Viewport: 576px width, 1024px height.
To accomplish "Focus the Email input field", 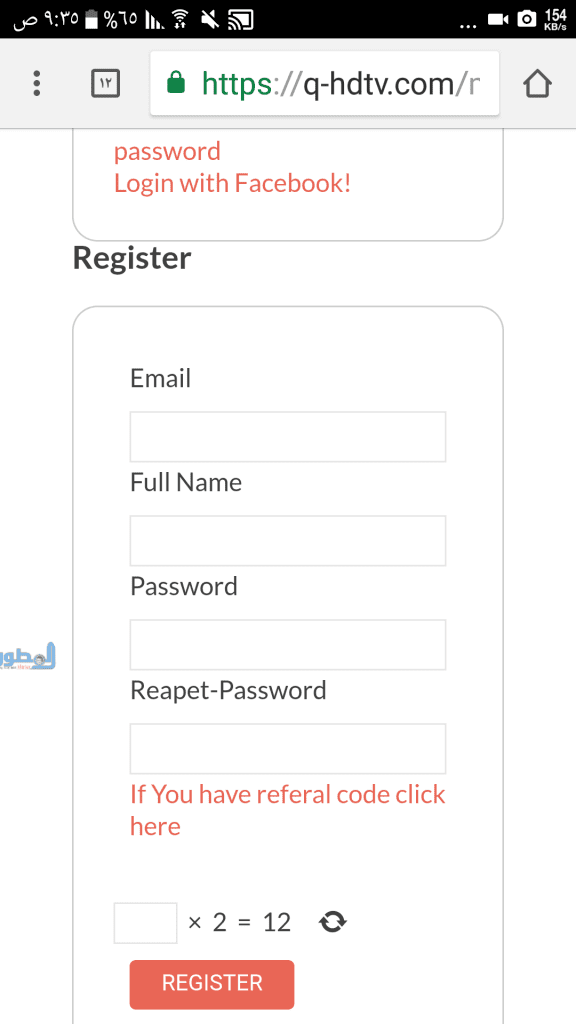I will click(288, 436).
